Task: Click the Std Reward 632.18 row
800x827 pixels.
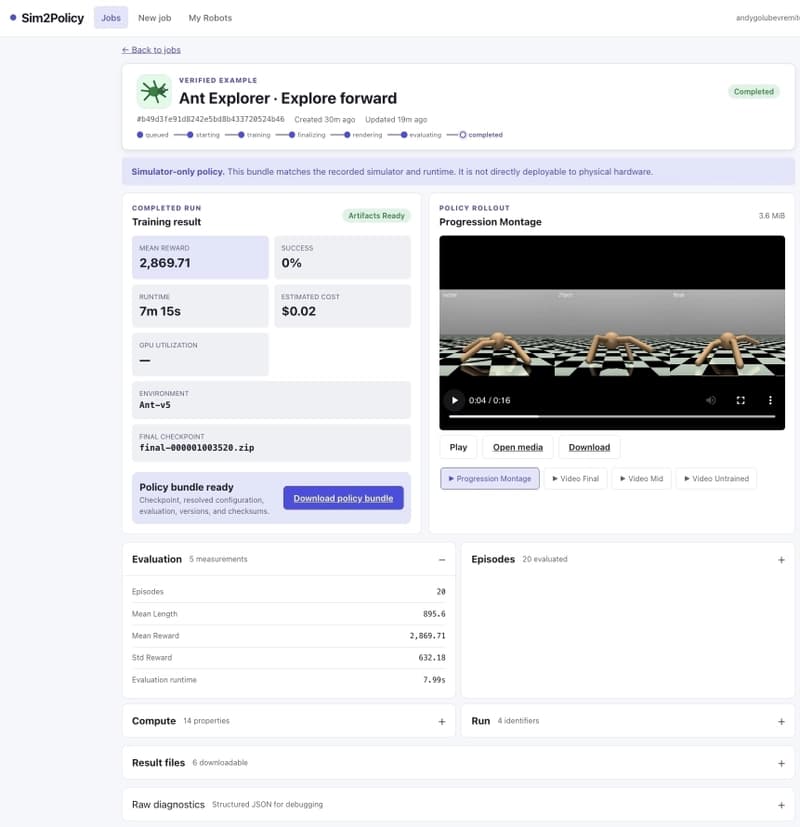Action: point(288,658)
